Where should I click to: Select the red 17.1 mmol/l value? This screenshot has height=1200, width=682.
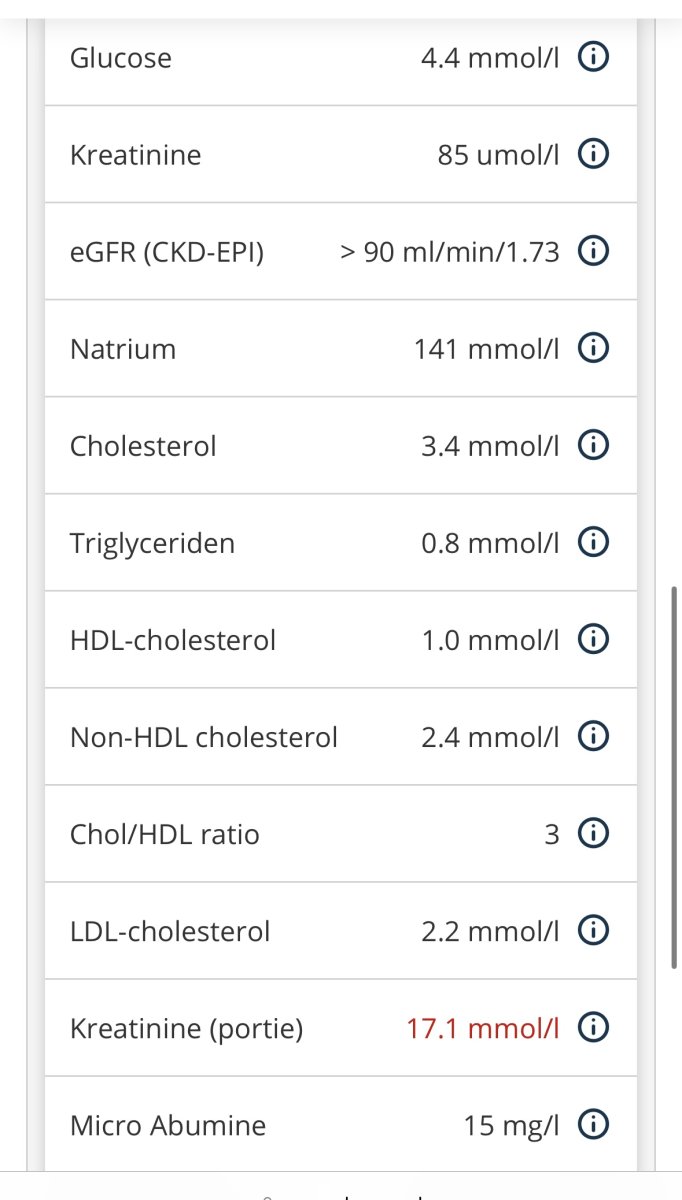pos(482,1028)
